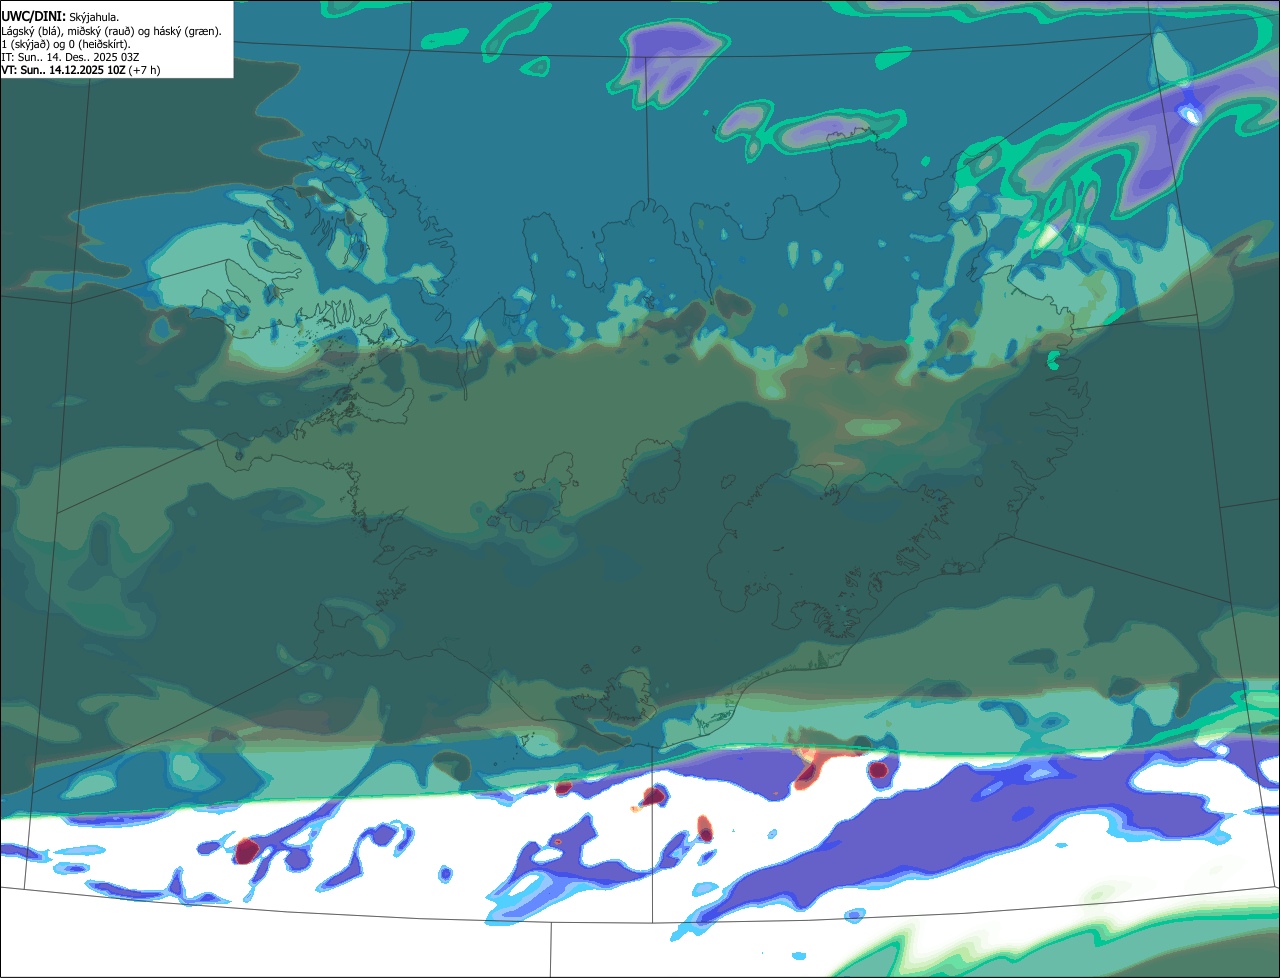Select the 'Lágský (blá), miðský (rauð)' legend line
This screenshot has width=1280, height=978.
112,31
